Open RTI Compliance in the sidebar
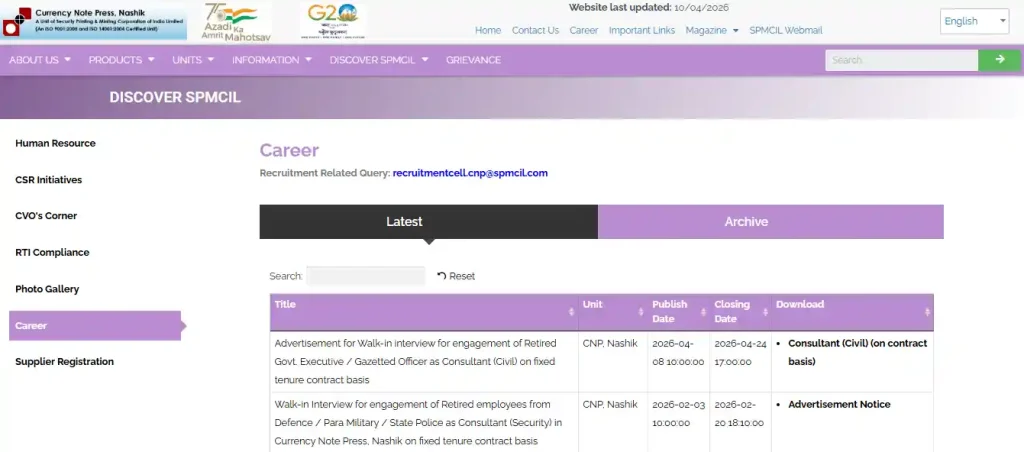The image size is (1024, 452). (52, 253)
